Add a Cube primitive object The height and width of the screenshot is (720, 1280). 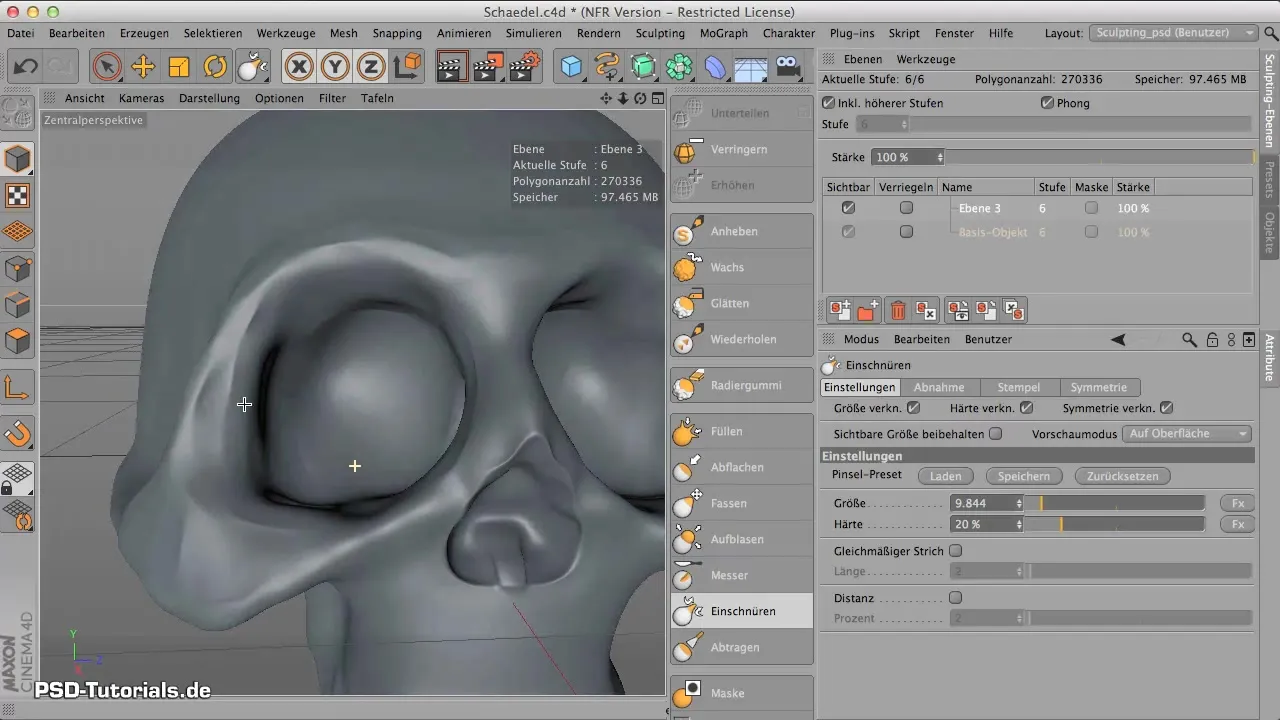tap(571, 67)
